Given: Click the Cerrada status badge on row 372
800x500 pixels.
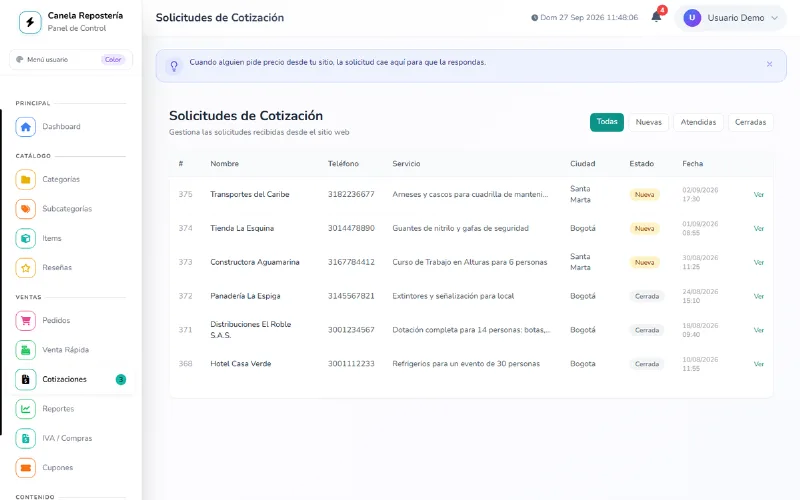Looking at the screenshot, I should click(646, 296).
